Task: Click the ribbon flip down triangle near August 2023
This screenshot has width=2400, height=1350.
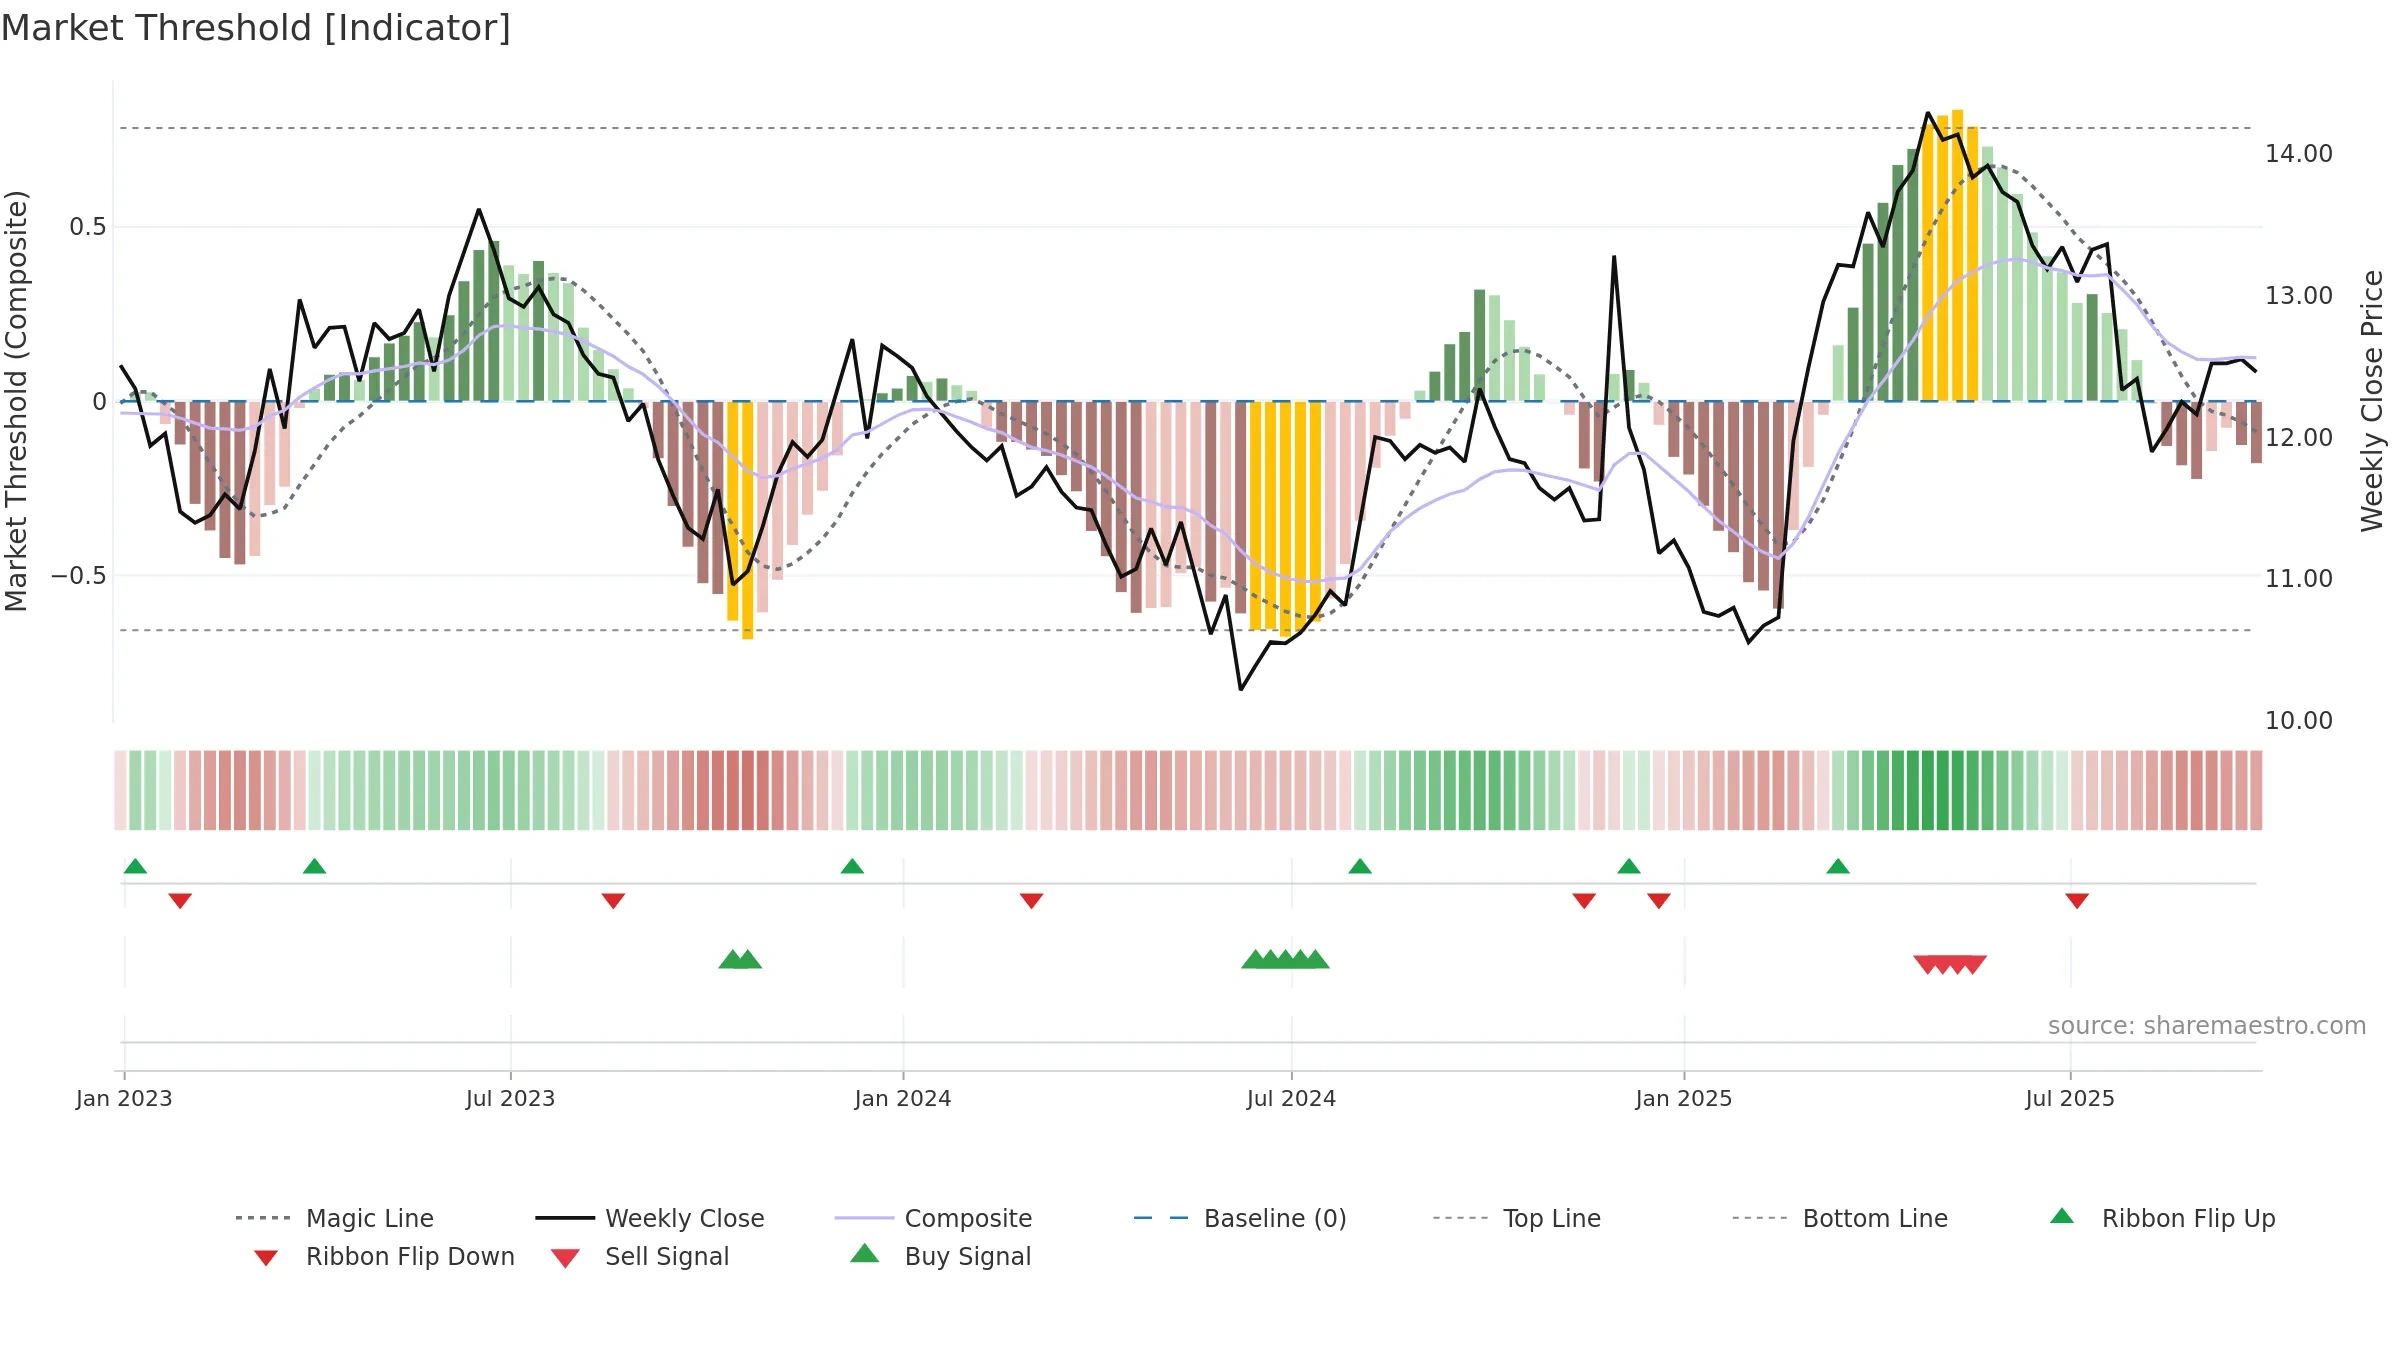Action: [613, 901]
